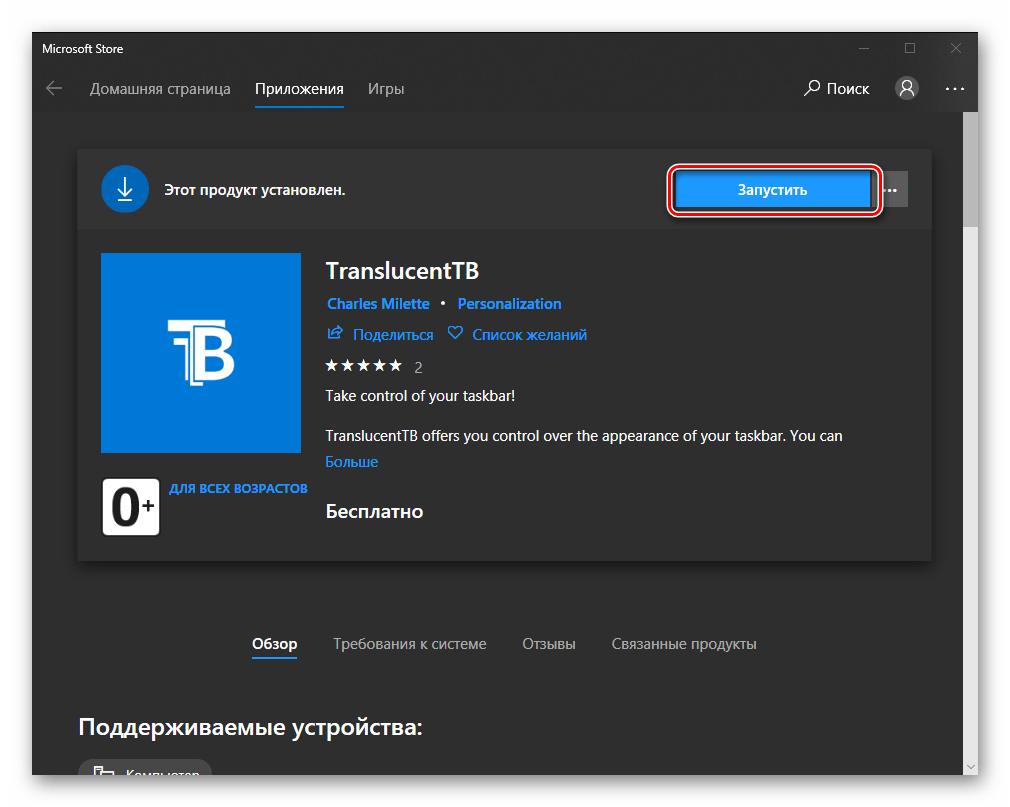Minimize the Microsoft Store window
The width and height of the screenshot is (1010, 807).
864,48
